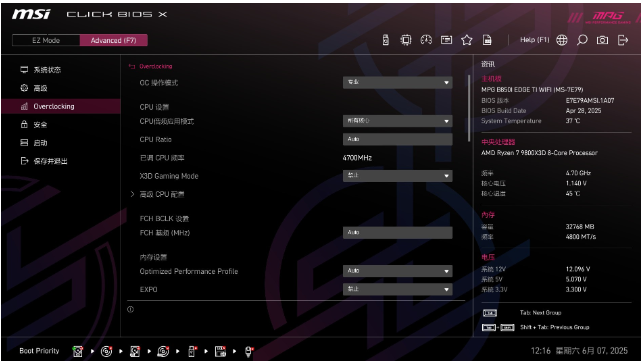The image size is (643, 364).
Task: Select the first hard disk boot priority icon
Action: (x=78, y=351)
